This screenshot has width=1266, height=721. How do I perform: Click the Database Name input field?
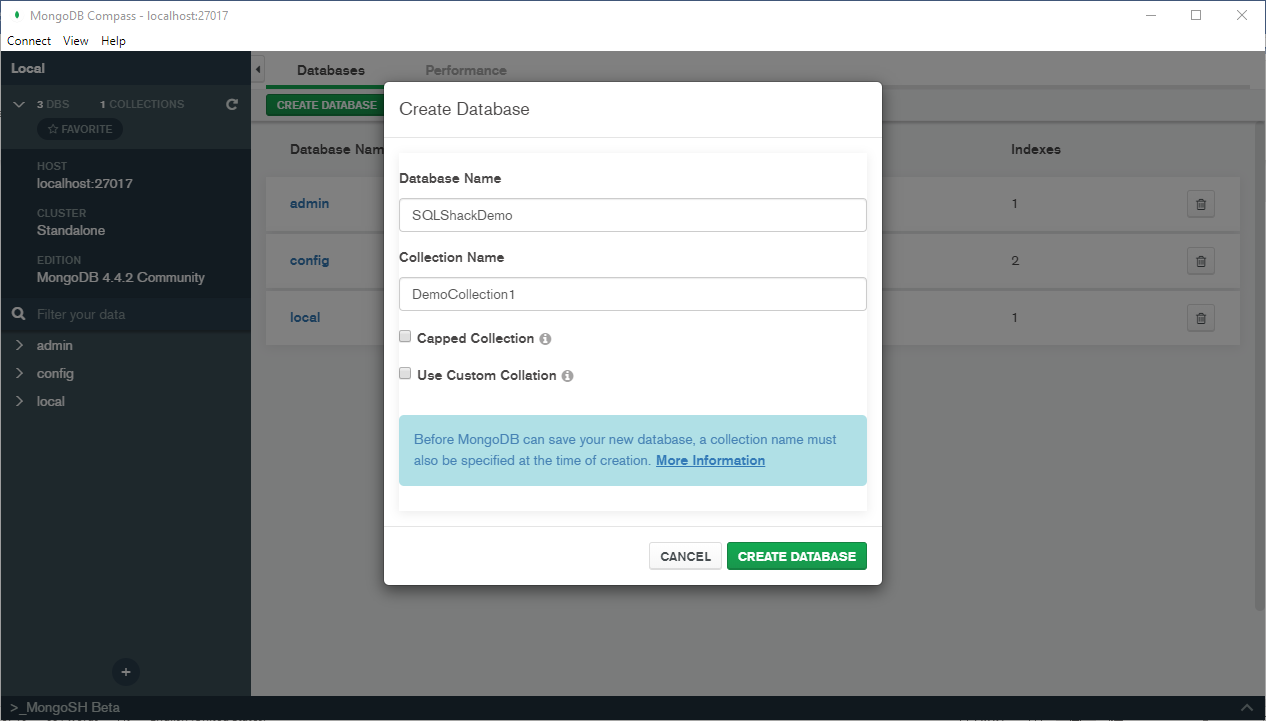[633, 215]
